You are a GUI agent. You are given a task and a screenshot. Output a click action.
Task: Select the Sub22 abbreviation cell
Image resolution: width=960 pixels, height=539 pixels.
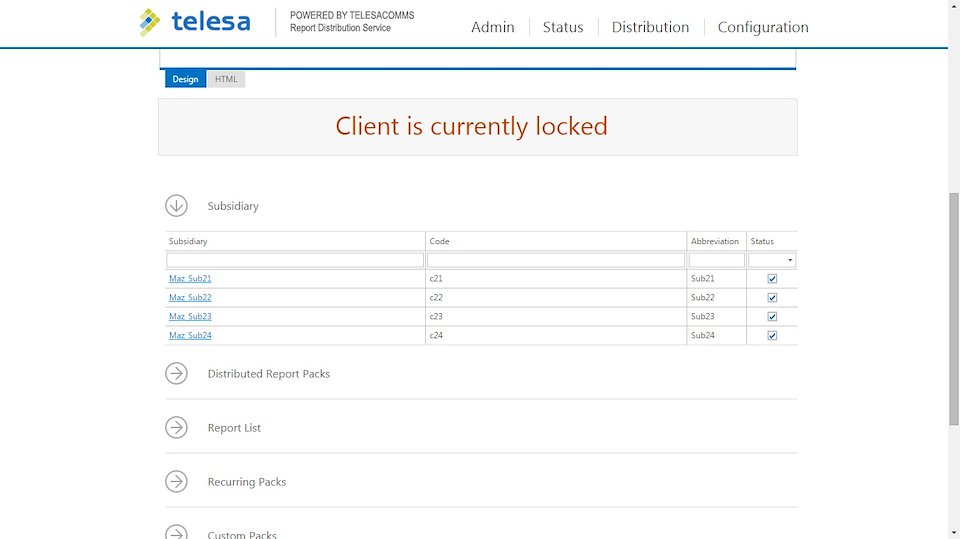click(716, 297)
